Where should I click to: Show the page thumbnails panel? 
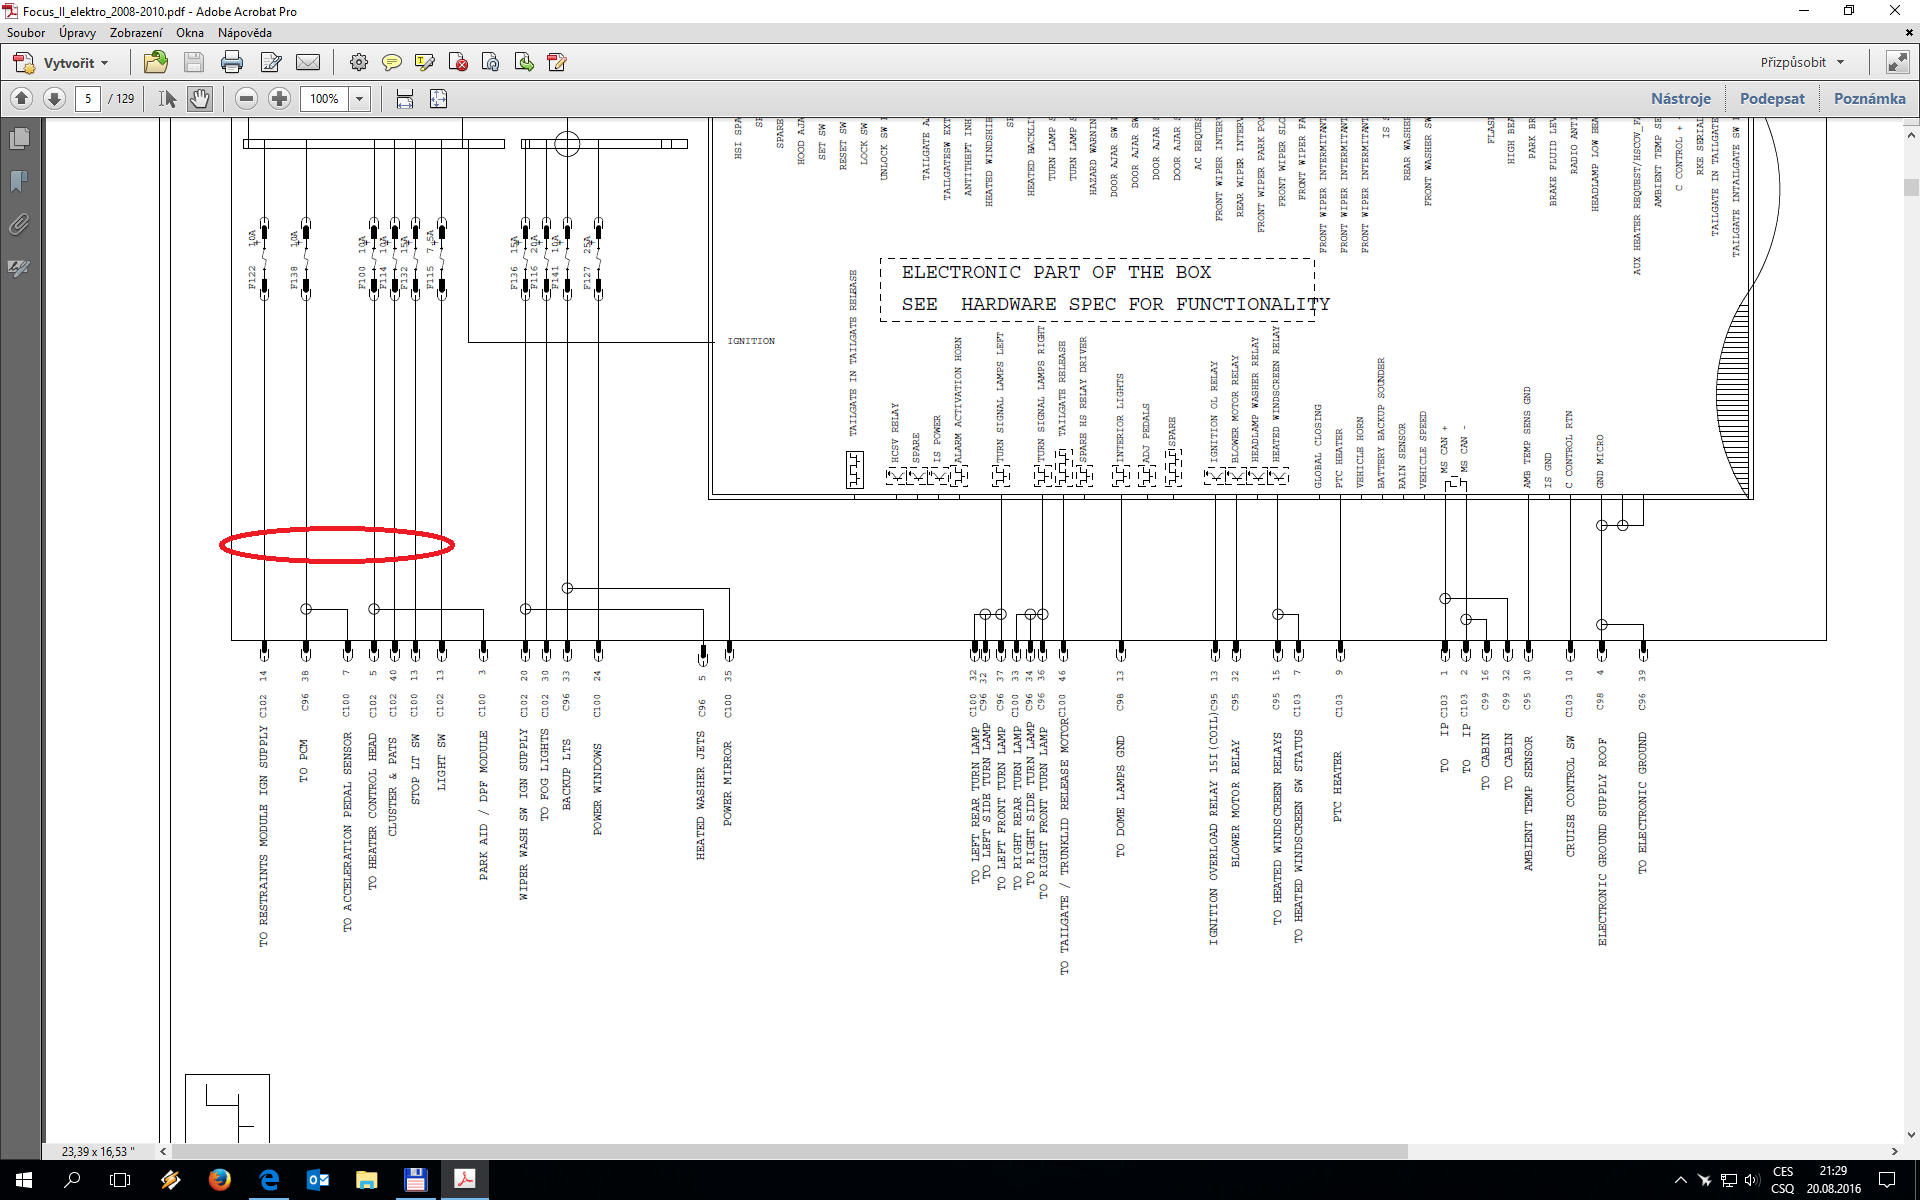[19, 139]
